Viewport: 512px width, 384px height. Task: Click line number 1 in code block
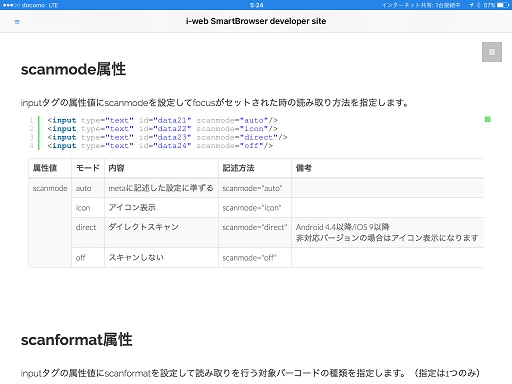tap(31, 120)
